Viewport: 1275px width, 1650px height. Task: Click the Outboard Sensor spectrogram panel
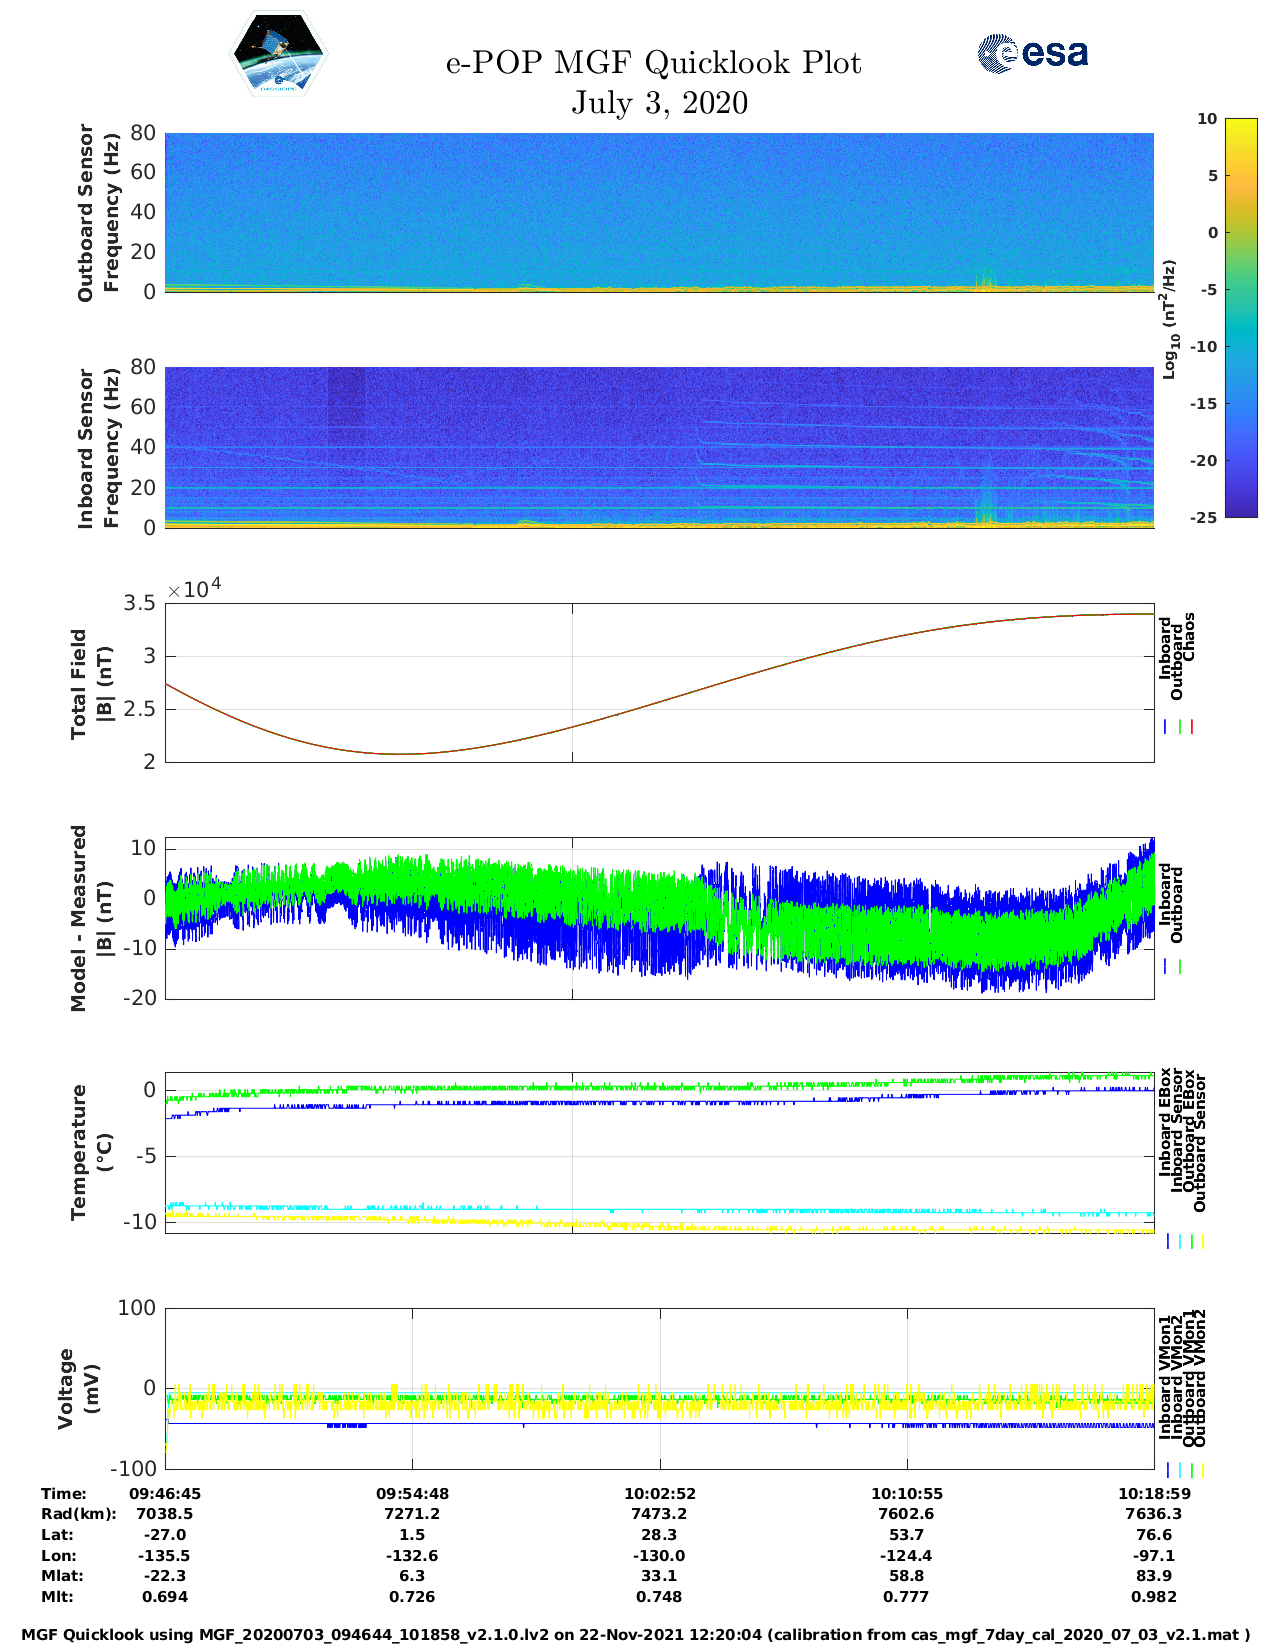(x=658, y=211)
